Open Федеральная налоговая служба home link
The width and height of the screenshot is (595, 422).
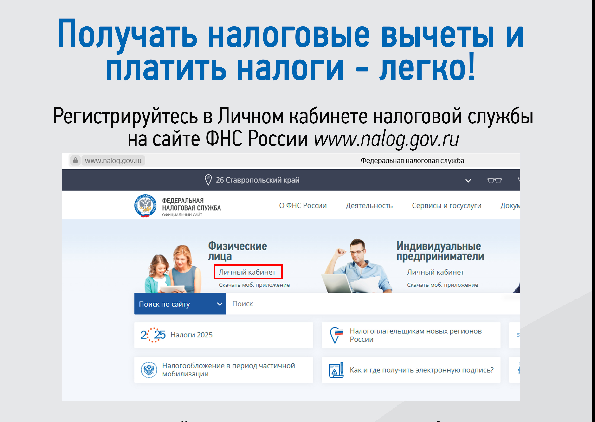click(191, 206)
